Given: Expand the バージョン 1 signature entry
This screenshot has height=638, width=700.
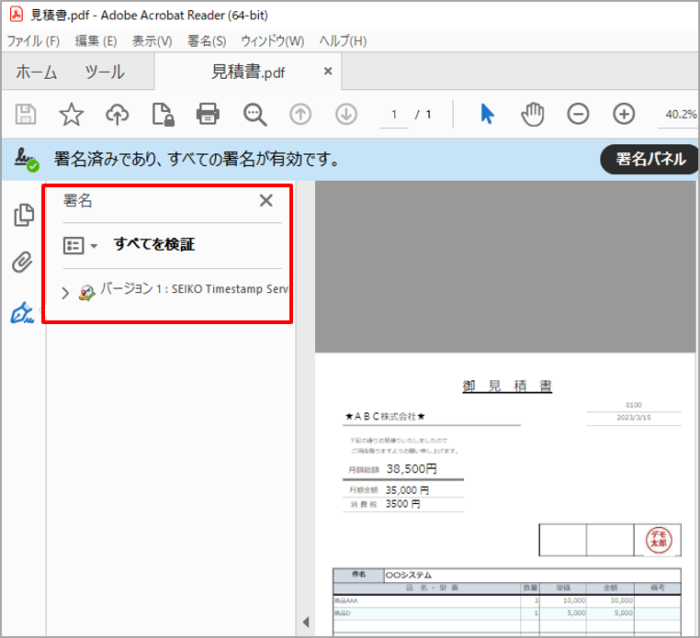Looking at the screenshot, I should point(66,293).
